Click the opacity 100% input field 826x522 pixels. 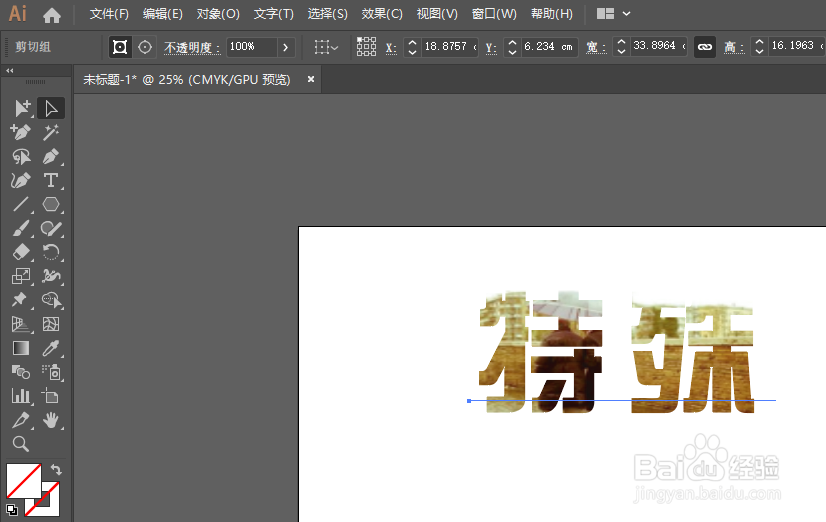252,47
